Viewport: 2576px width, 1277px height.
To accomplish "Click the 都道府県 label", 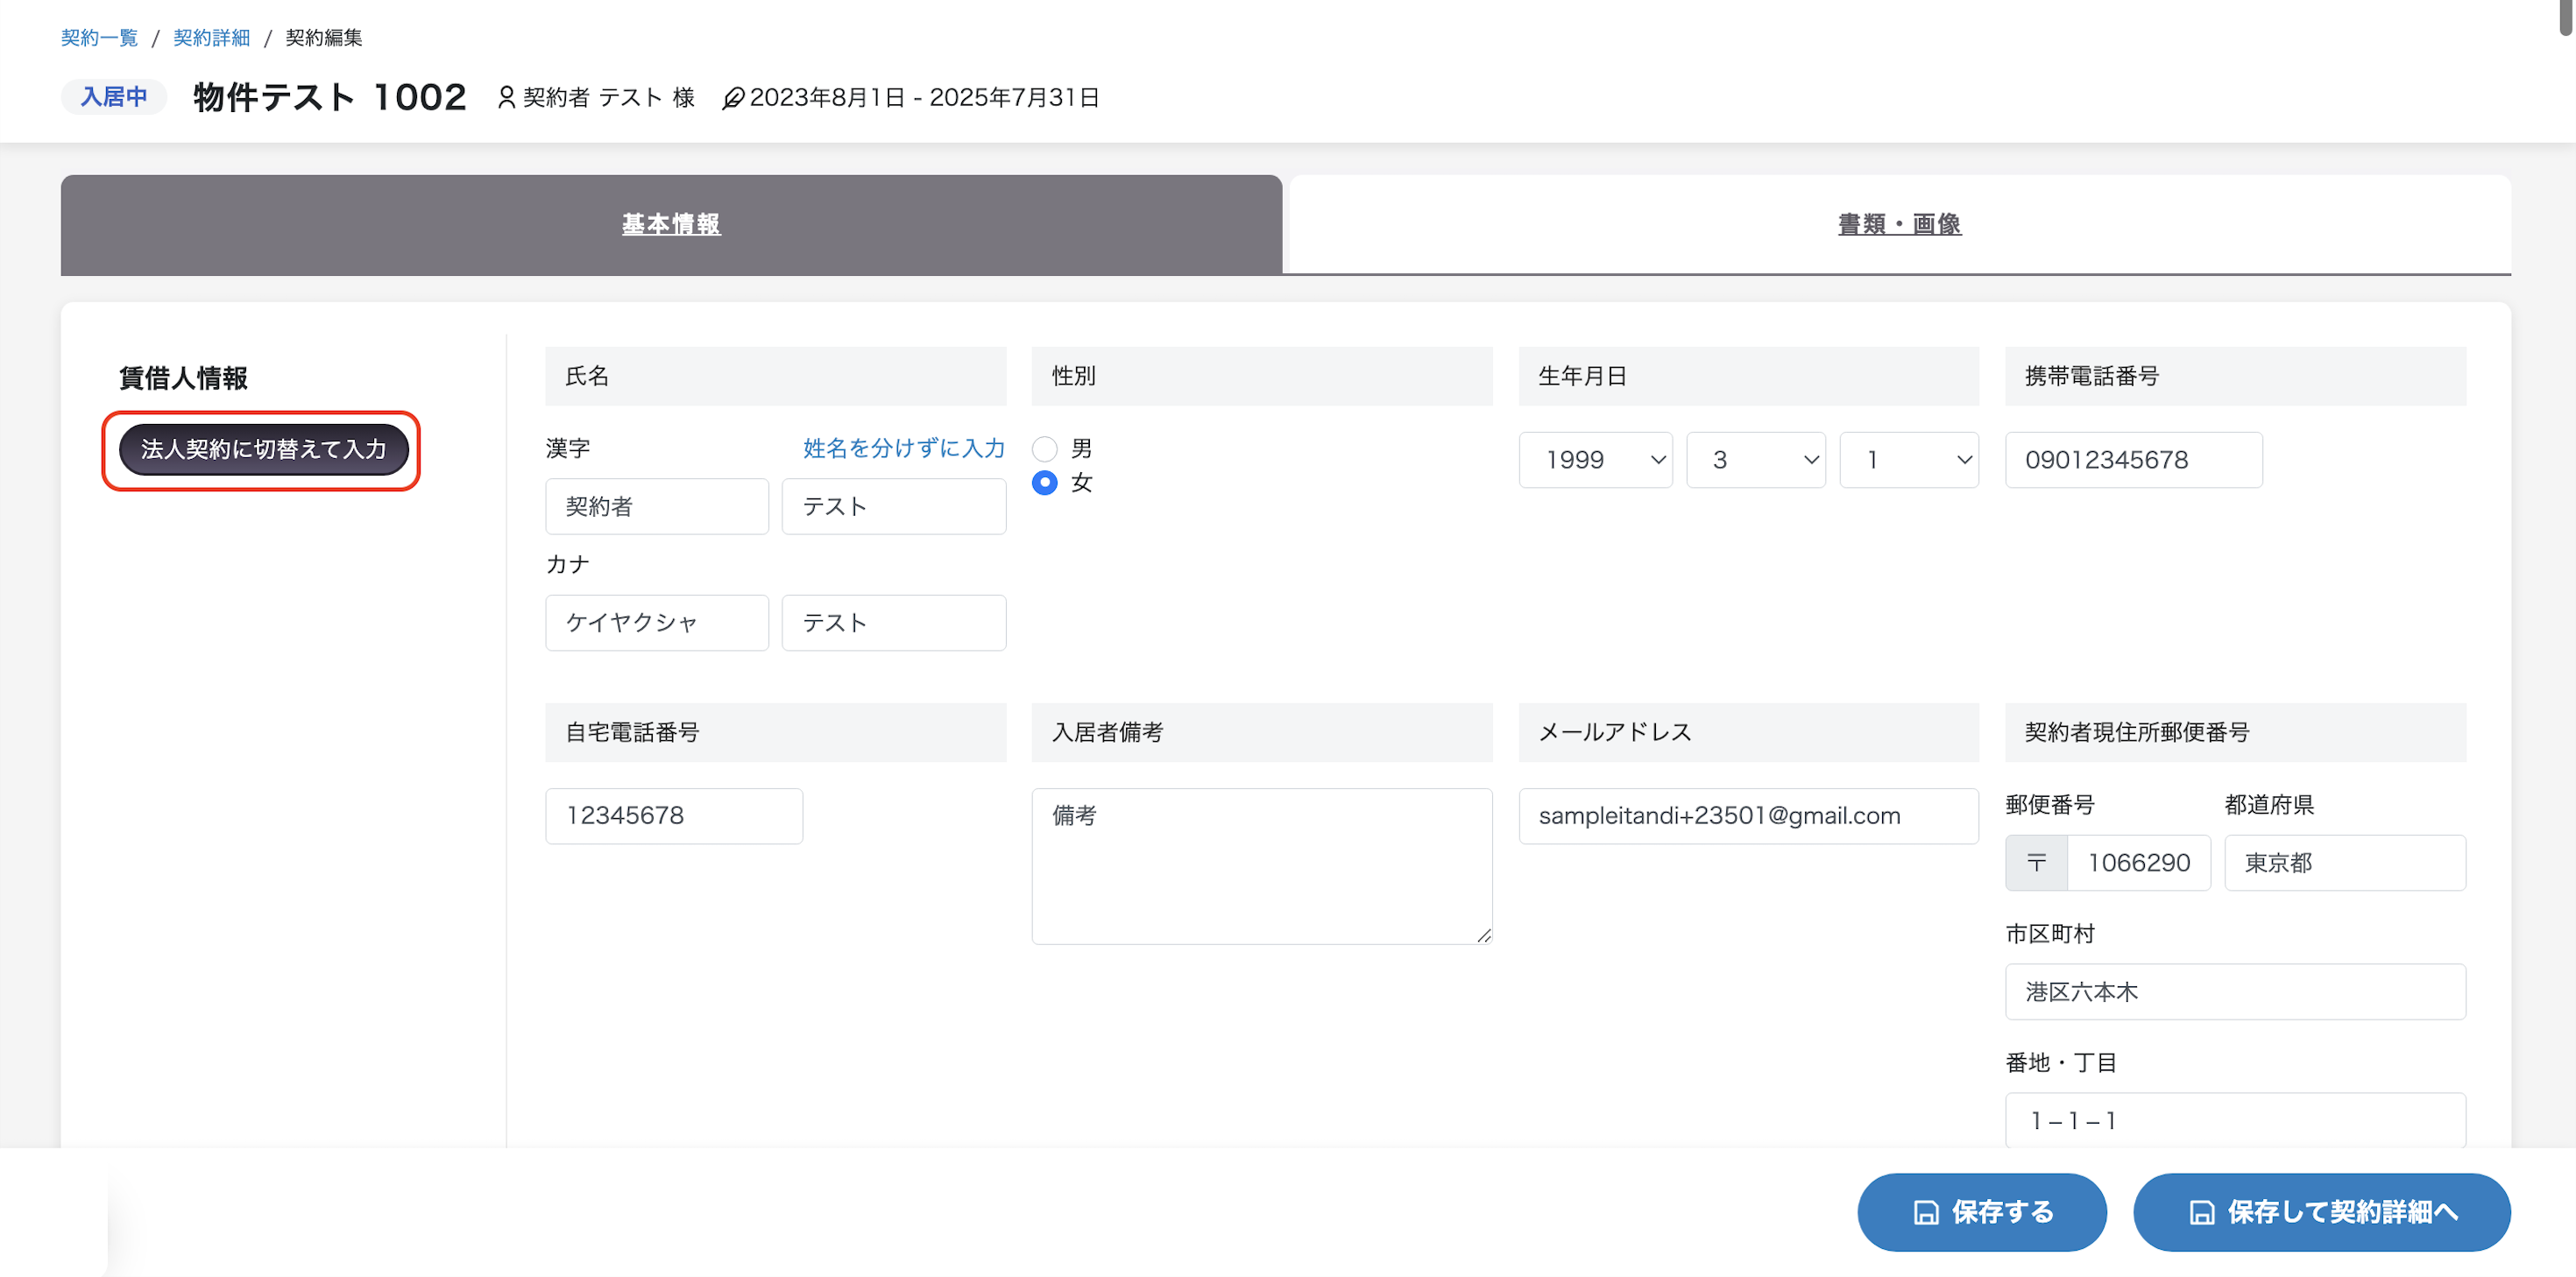I will [2269, 805].
